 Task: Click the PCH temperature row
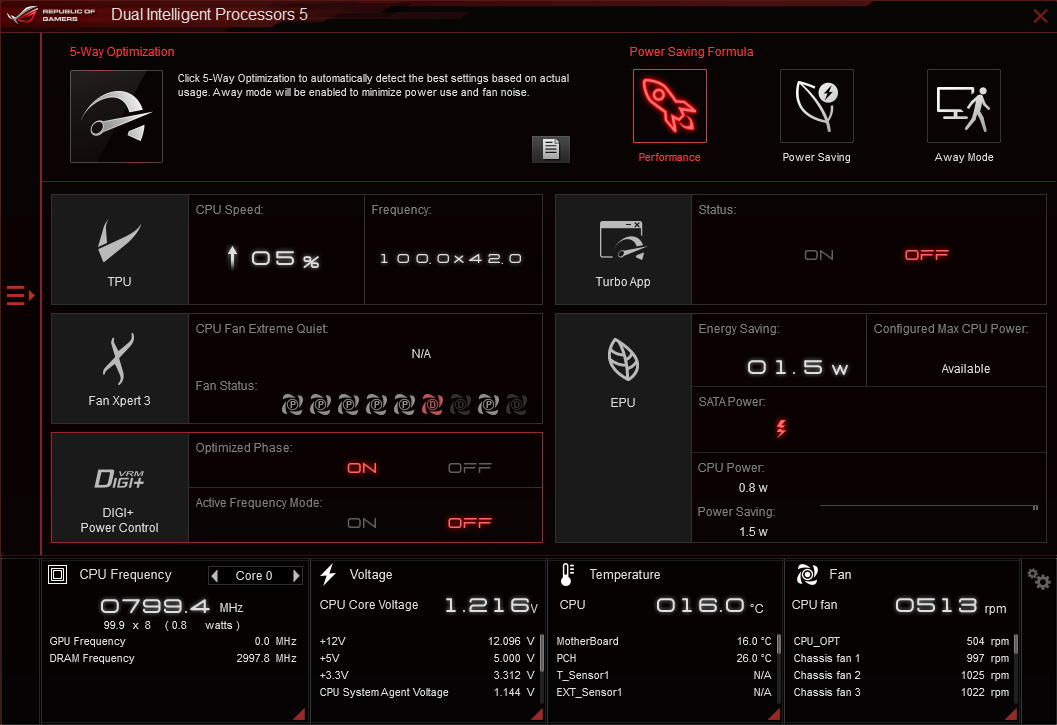(664, 658)
